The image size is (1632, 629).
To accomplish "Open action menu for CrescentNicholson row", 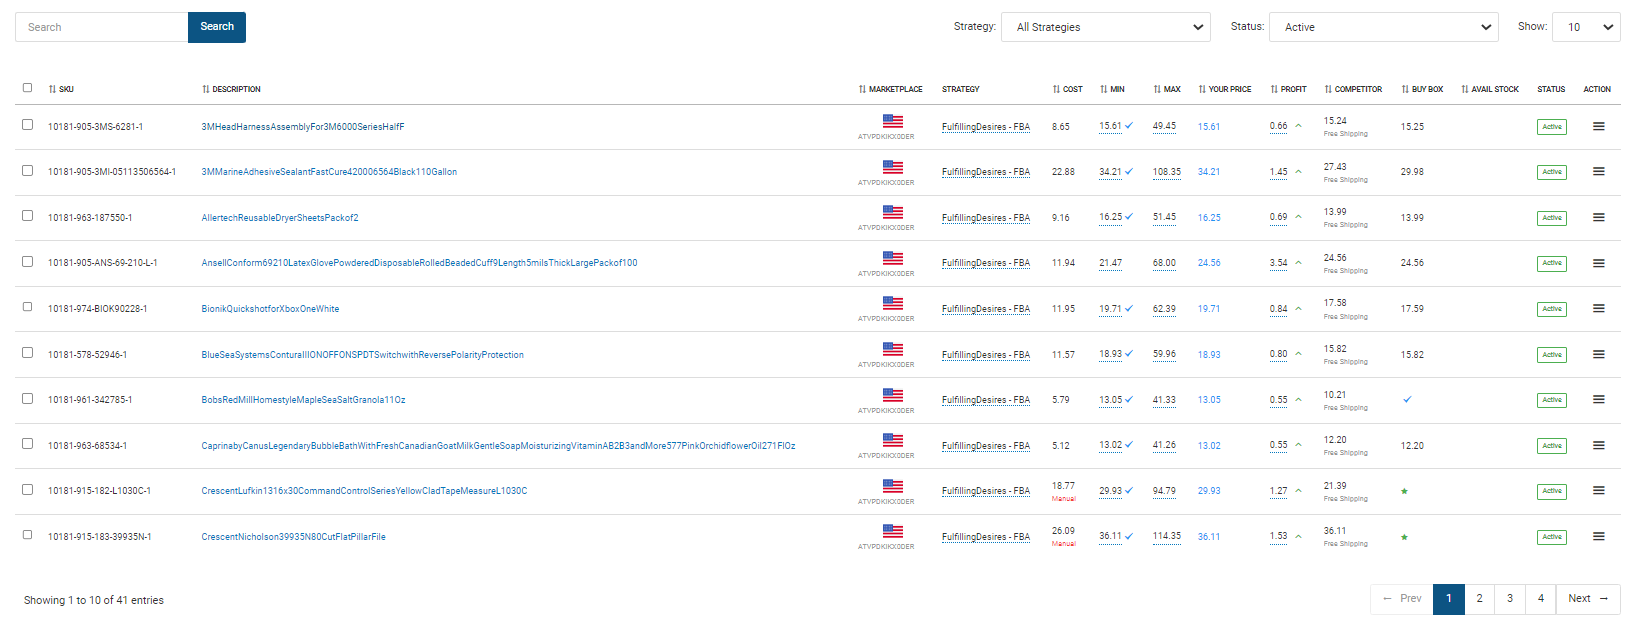I will (1598, 537).
